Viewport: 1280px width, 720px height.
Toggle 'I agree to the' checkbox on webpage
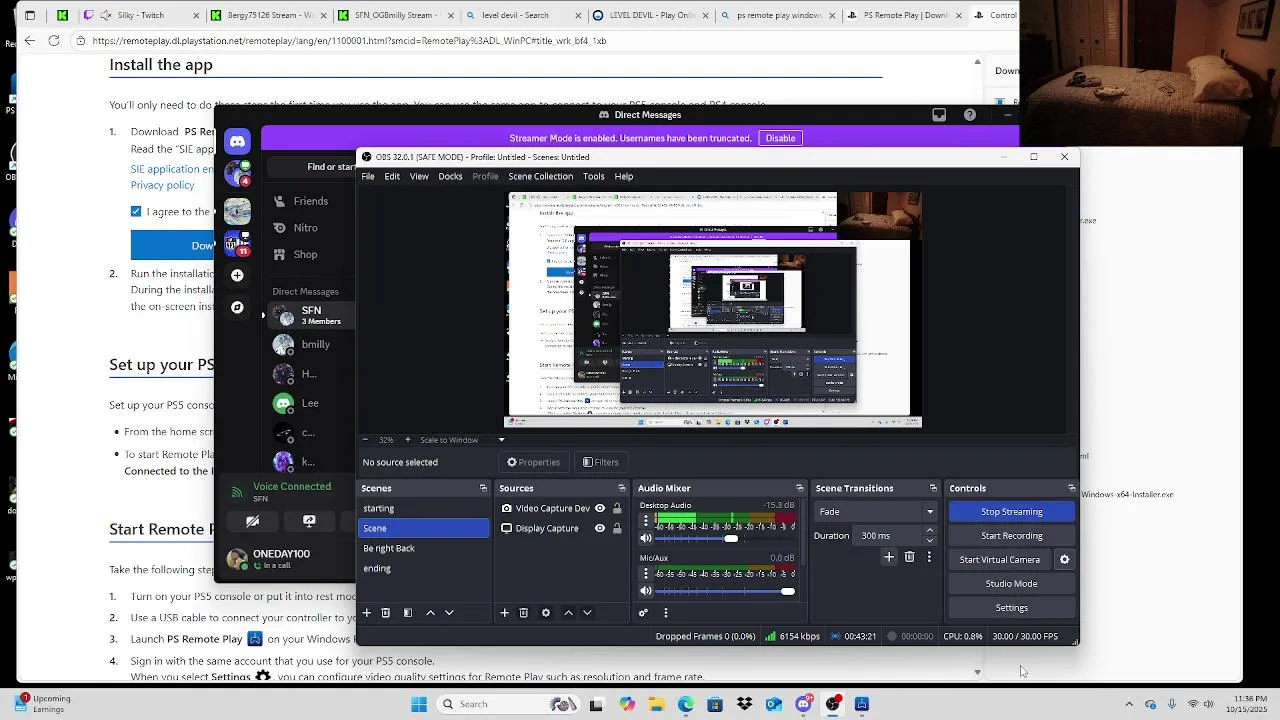coord(136,211)
